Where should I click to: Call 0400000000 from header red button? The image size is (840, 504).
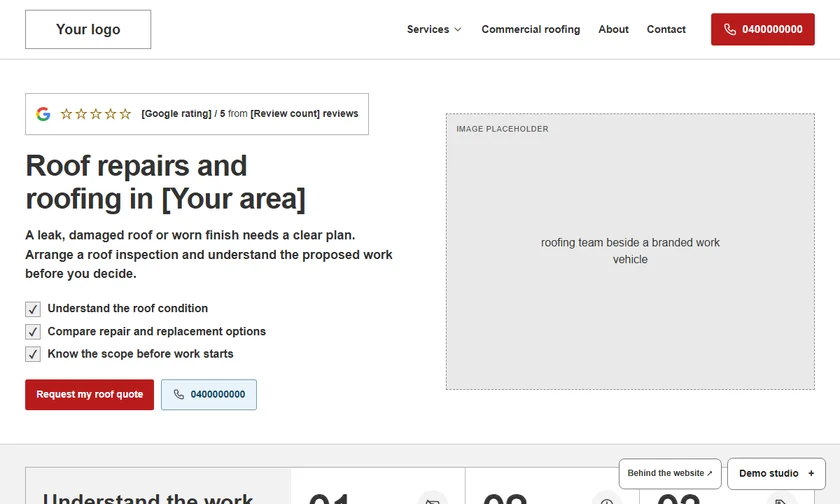click(763, 29)
